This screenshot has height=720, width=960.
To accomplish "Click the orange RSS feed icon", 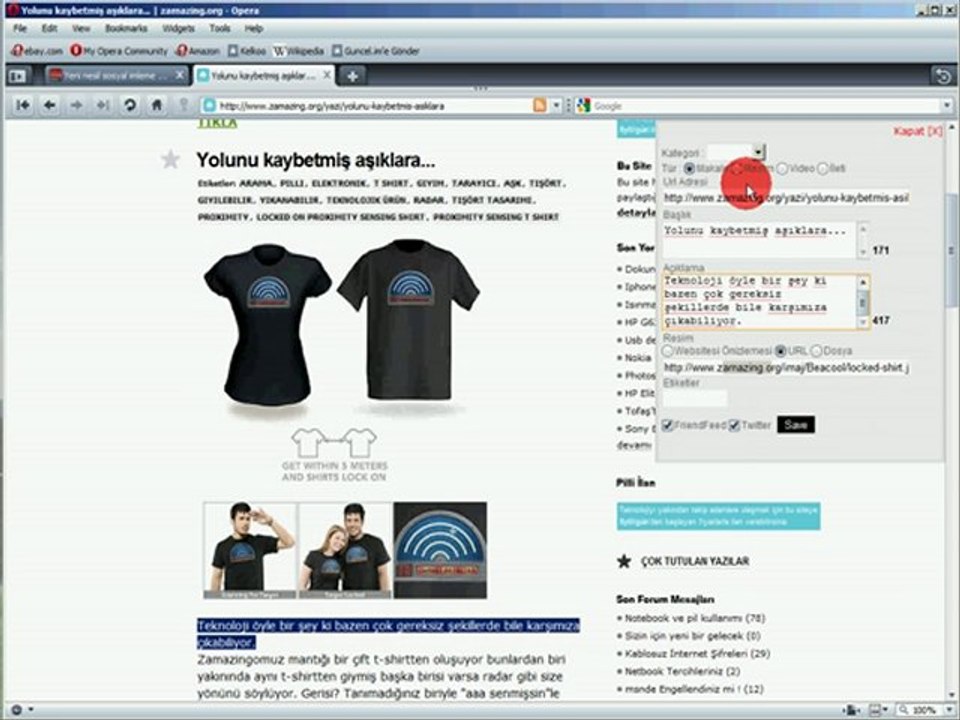I will [x=539, y=105].
